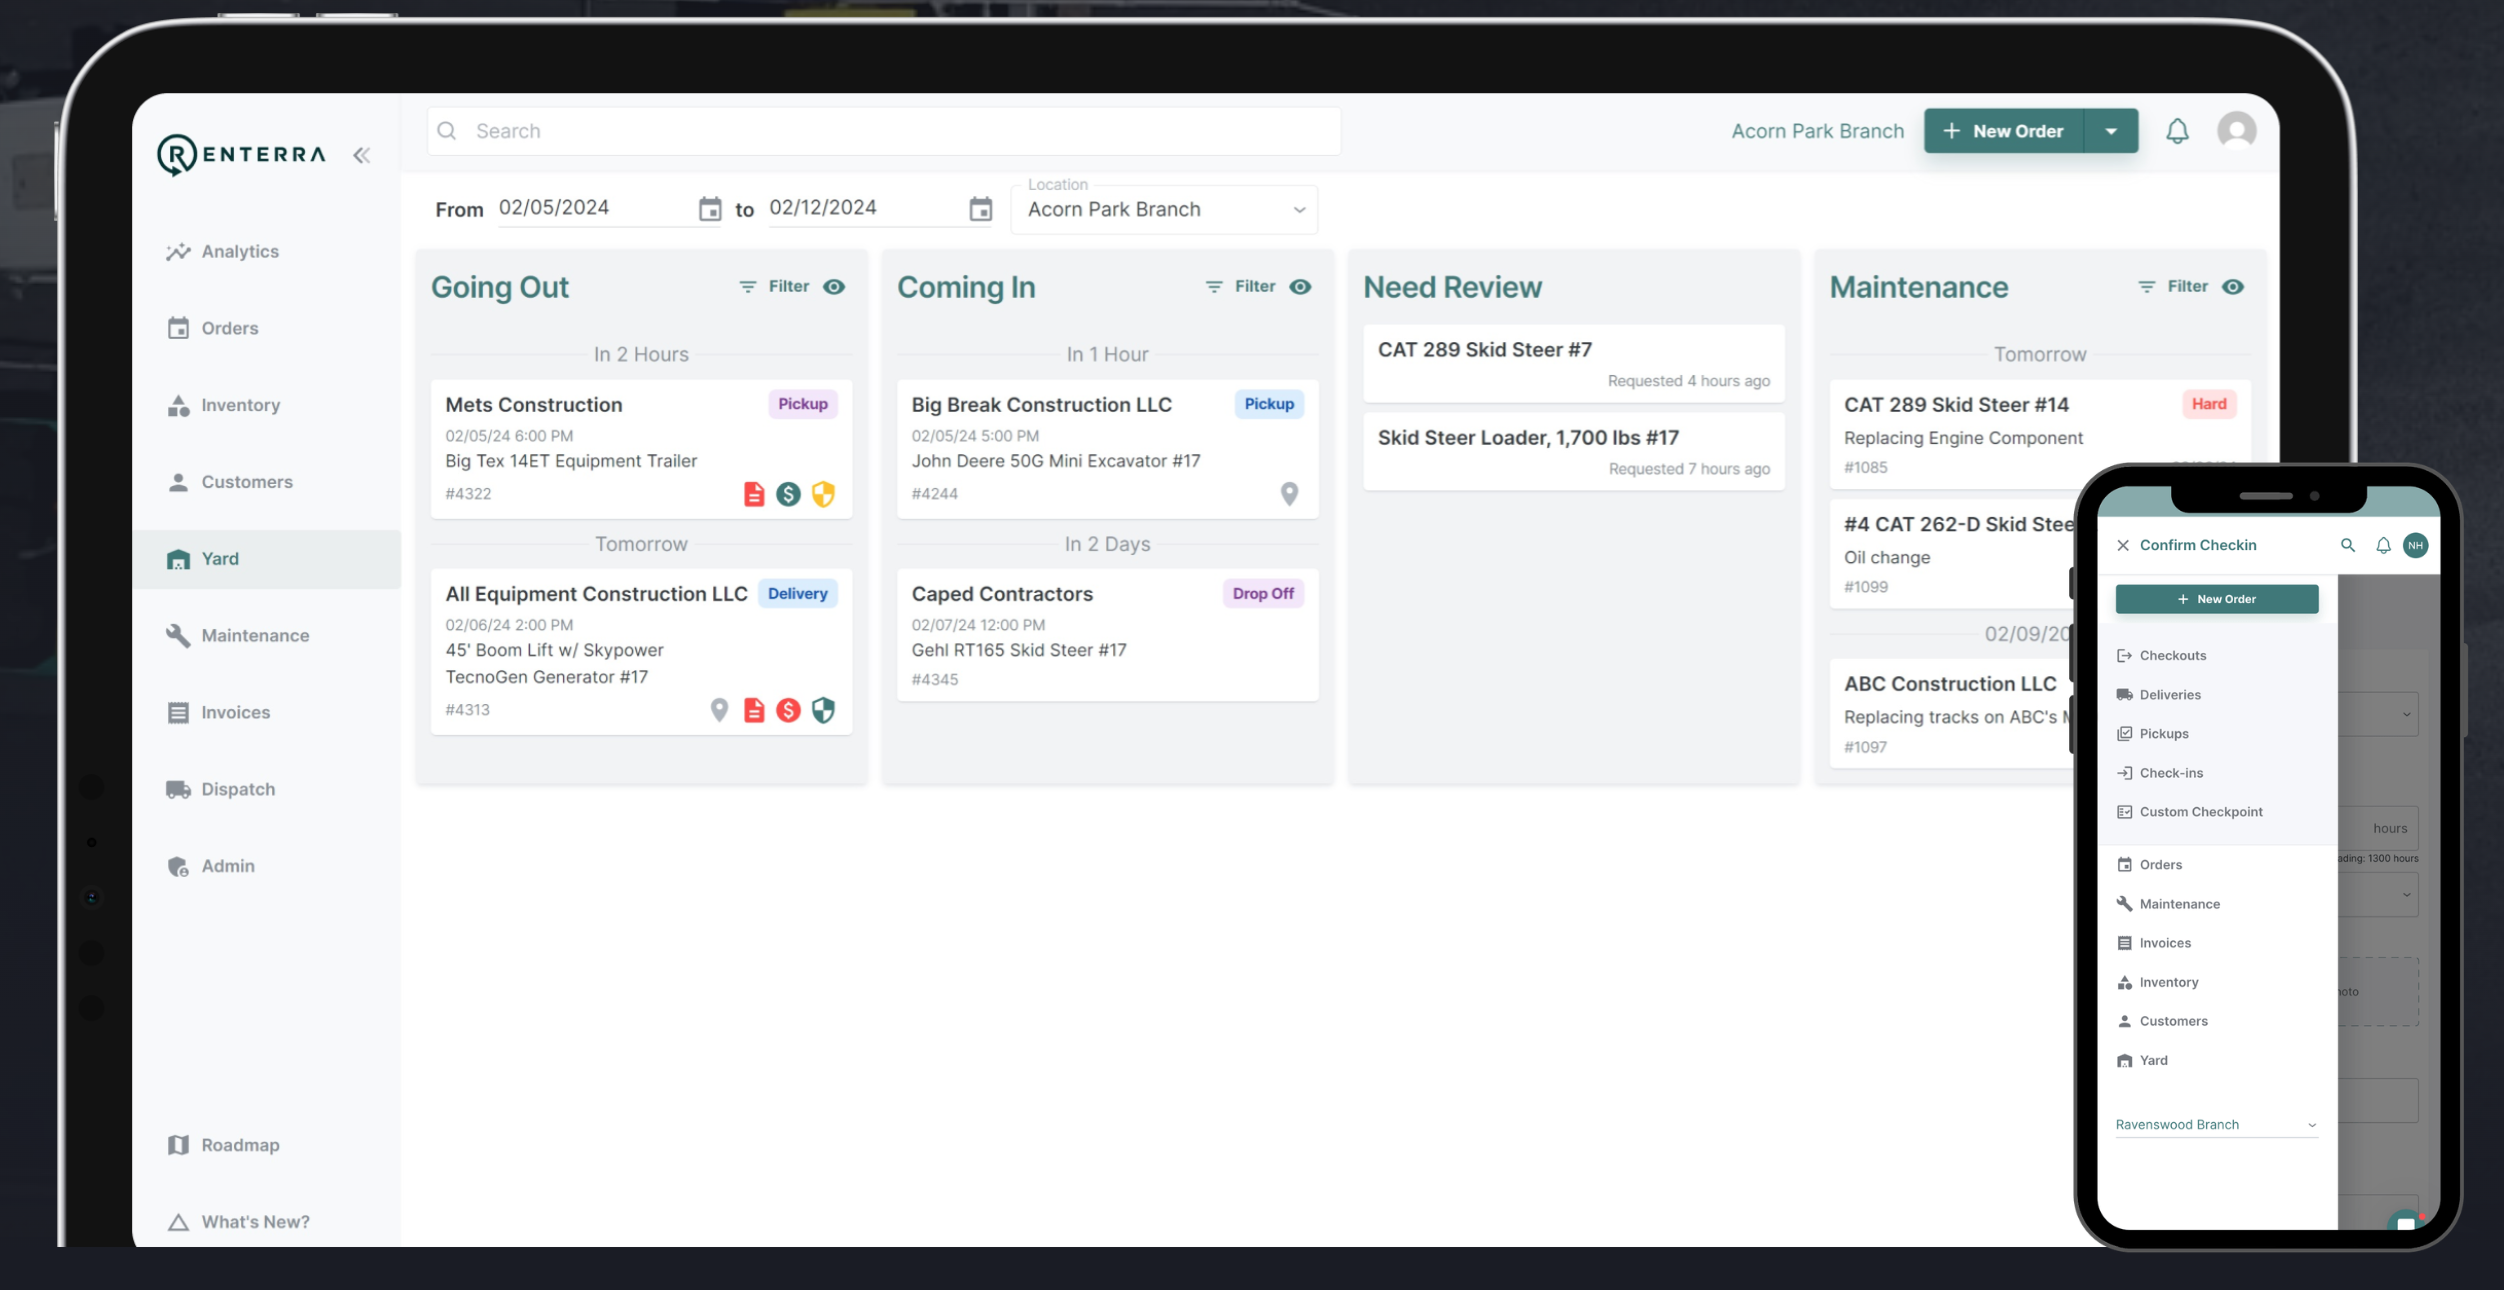Screen dimensions: 2504x1290
Task: Click the Acorn Park Branch header link
Action: (x=1817, y=131)
